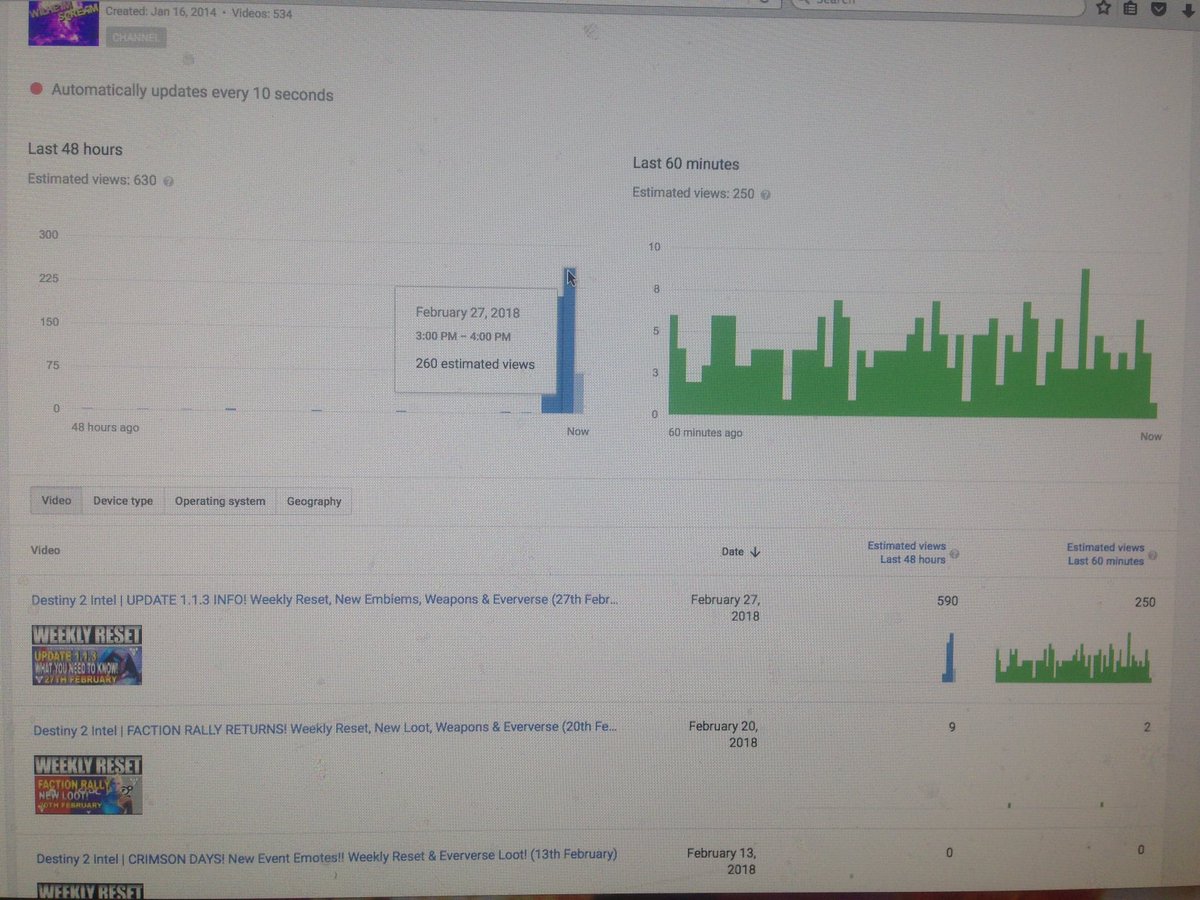Screen dimensions: 1200x900
Task: Click the Estimated views Last 60 minutes column header
Action: [1105, 554]
